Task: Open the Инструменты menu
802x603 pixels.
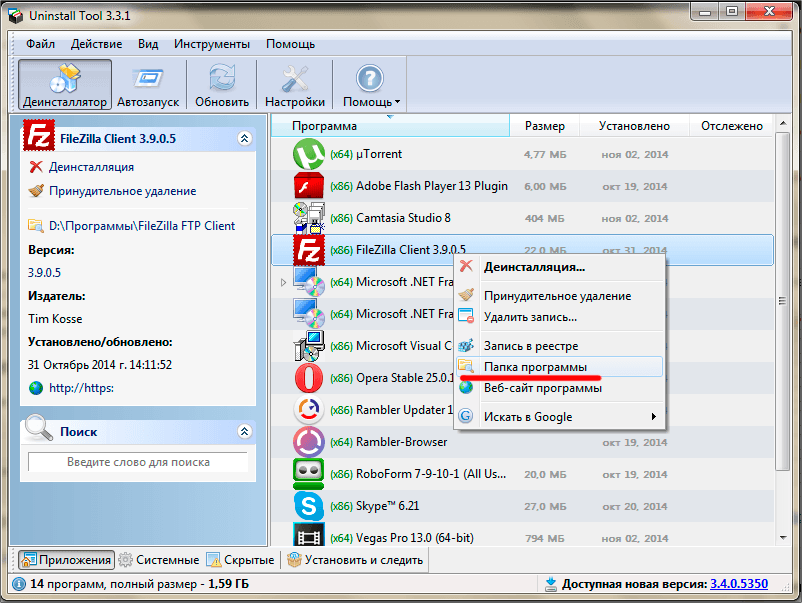Action: click(x=212, y=44)
